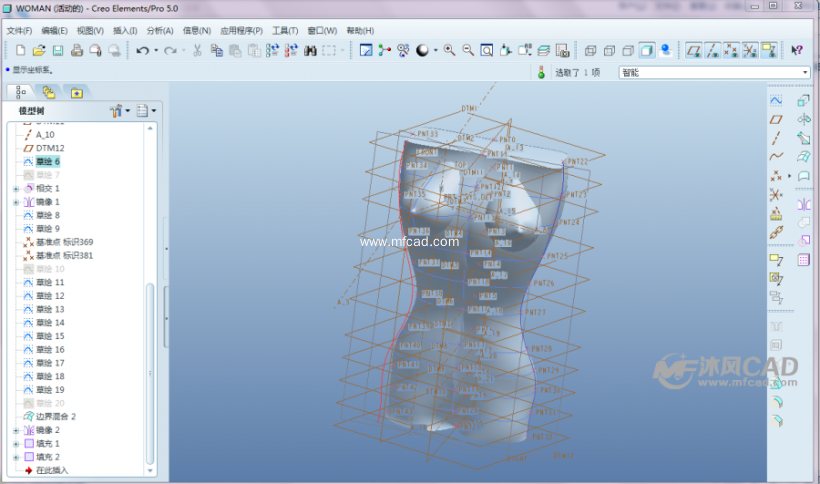Select the datum plane tool icon
820x484 pixels.
tap(775, 119)
